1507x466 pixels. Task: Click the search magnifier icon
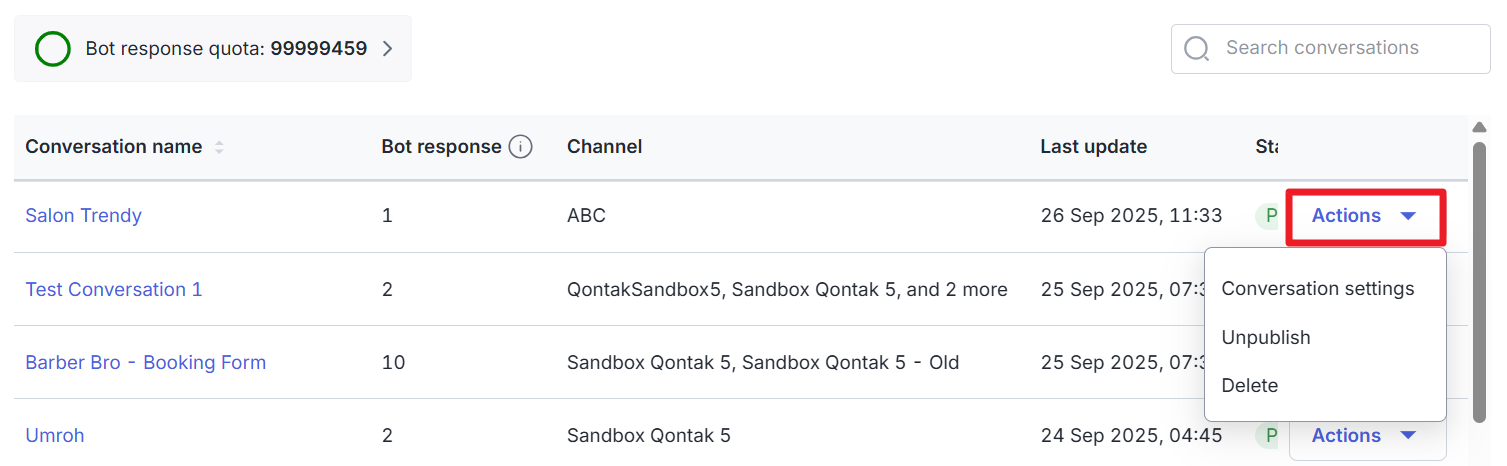pyautogui.click(x=1196, y=48)
